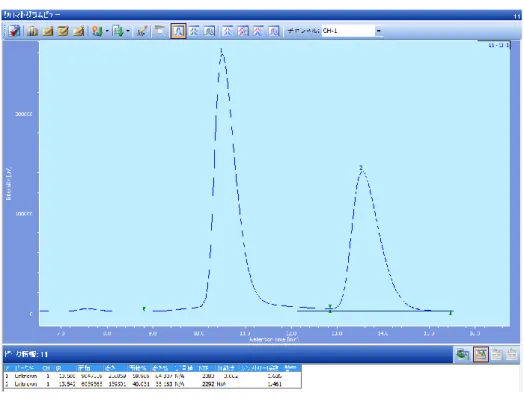The width and height of the screenshot is (524, 399).
Task: Click the pencil edit icon in the toolbar
Action: tap(142, 31)
